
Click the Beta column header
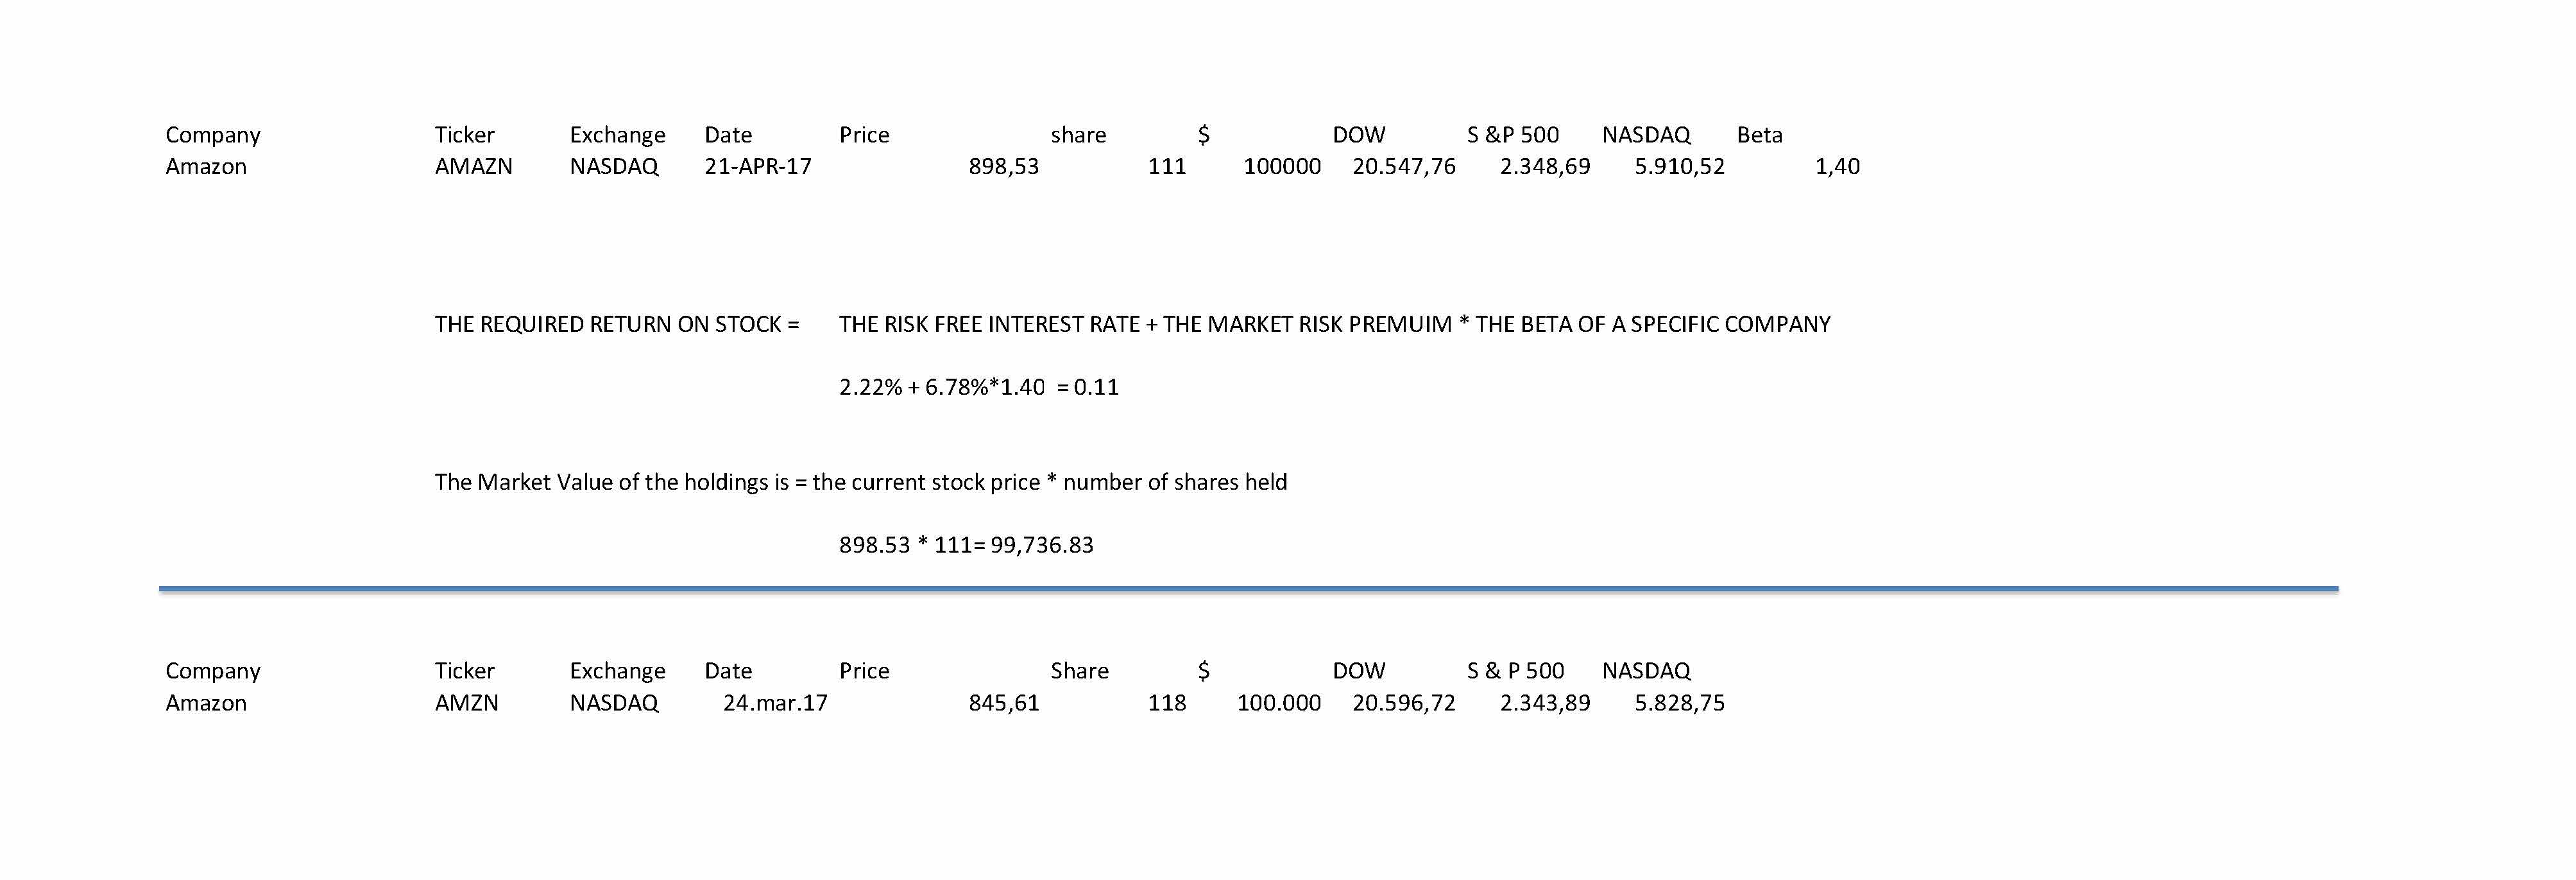tap(1759, 135)
